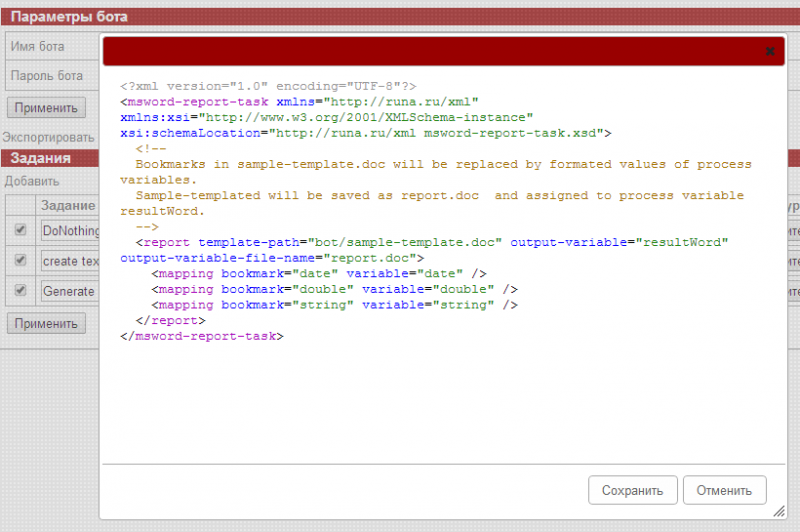Click the comment line starting with Bookmarks
This screenshot has width=800, height=532.
click(443, 164)
